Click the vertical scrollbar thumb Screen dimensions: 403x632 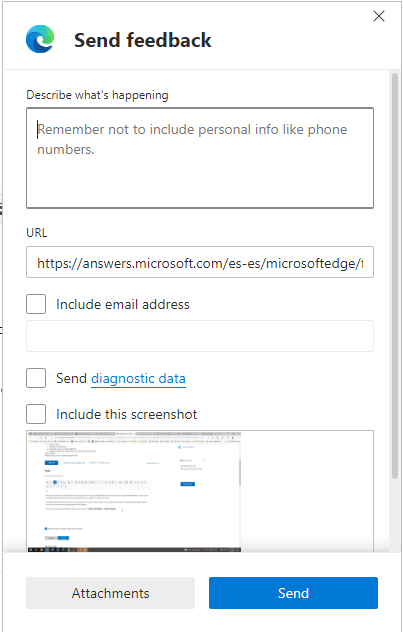395,276
